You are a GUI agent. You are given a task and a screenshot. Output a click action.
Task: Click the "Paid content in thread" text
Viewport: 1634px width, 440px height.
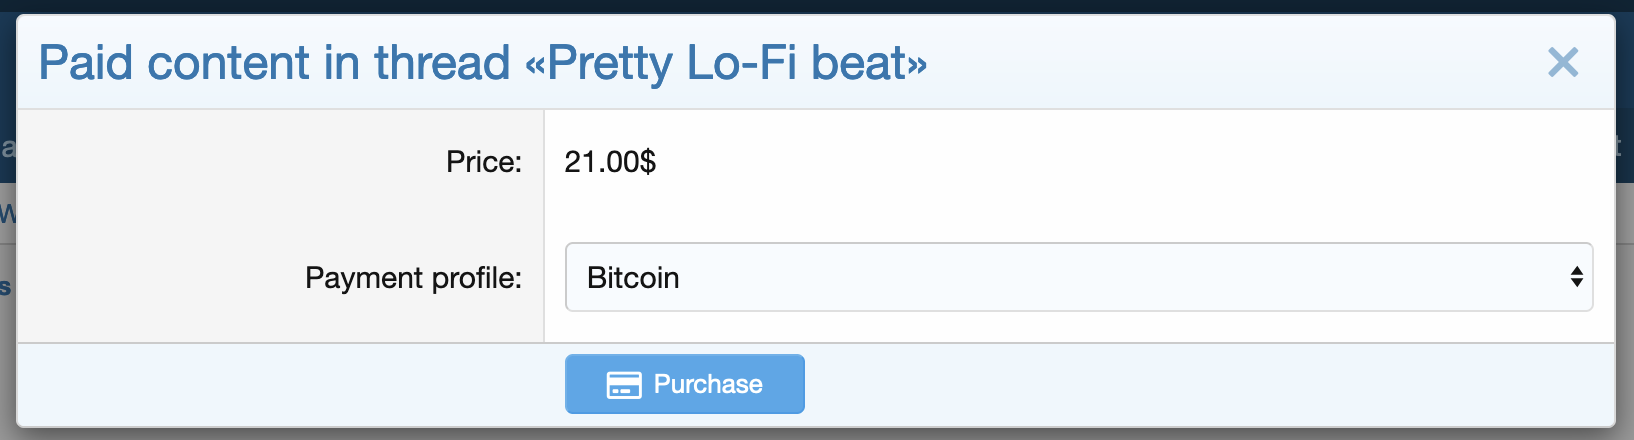[x=274, y=63]
